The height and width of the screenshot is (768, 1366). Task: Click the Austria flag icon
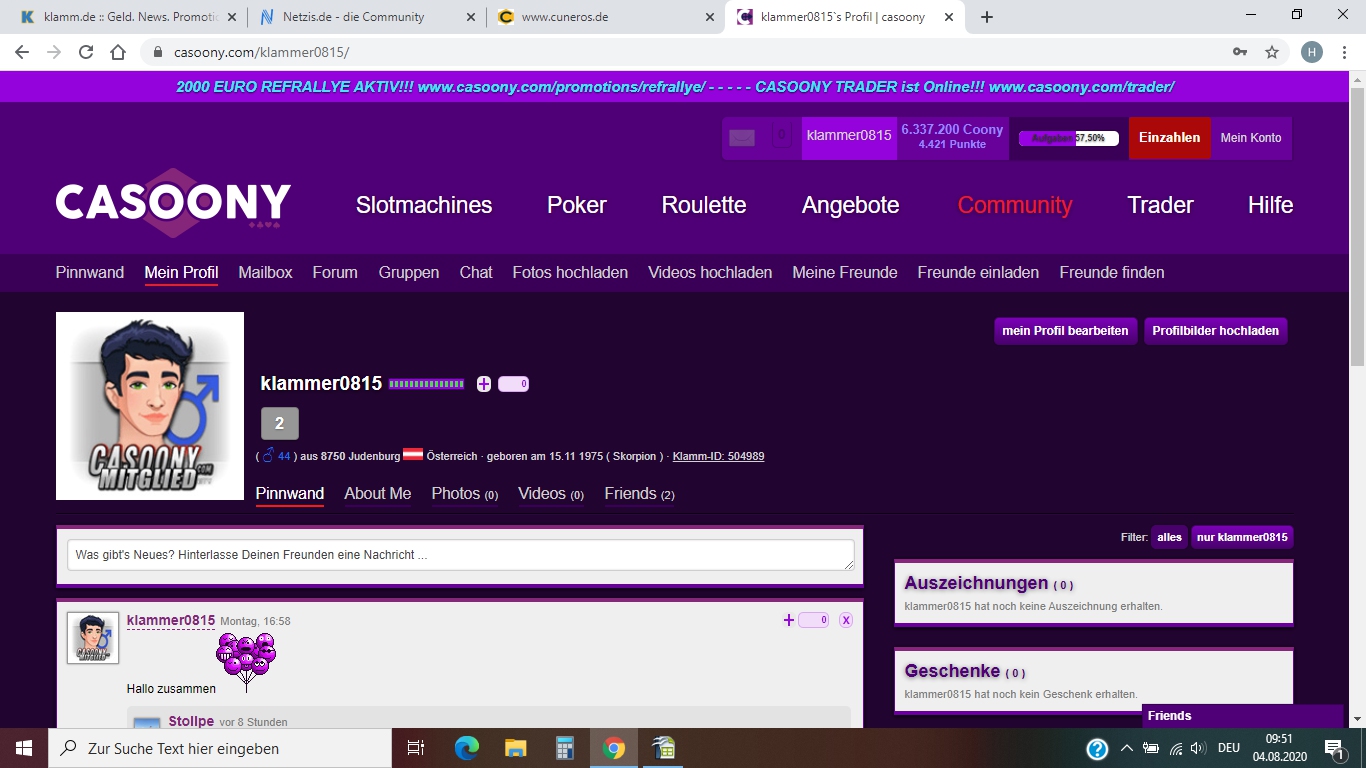pos(413,455)
